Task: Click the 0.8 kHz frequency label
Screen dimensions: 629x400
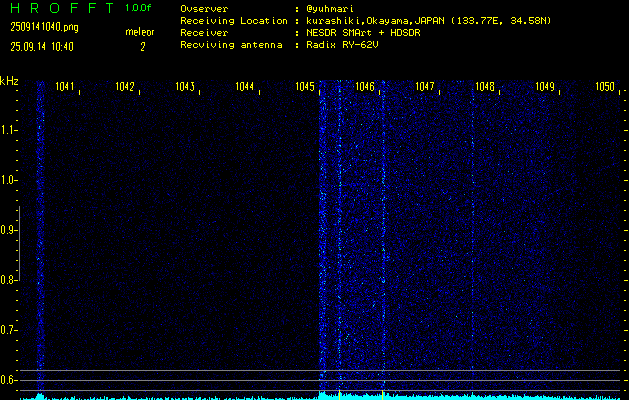Action: click(7, 280)
